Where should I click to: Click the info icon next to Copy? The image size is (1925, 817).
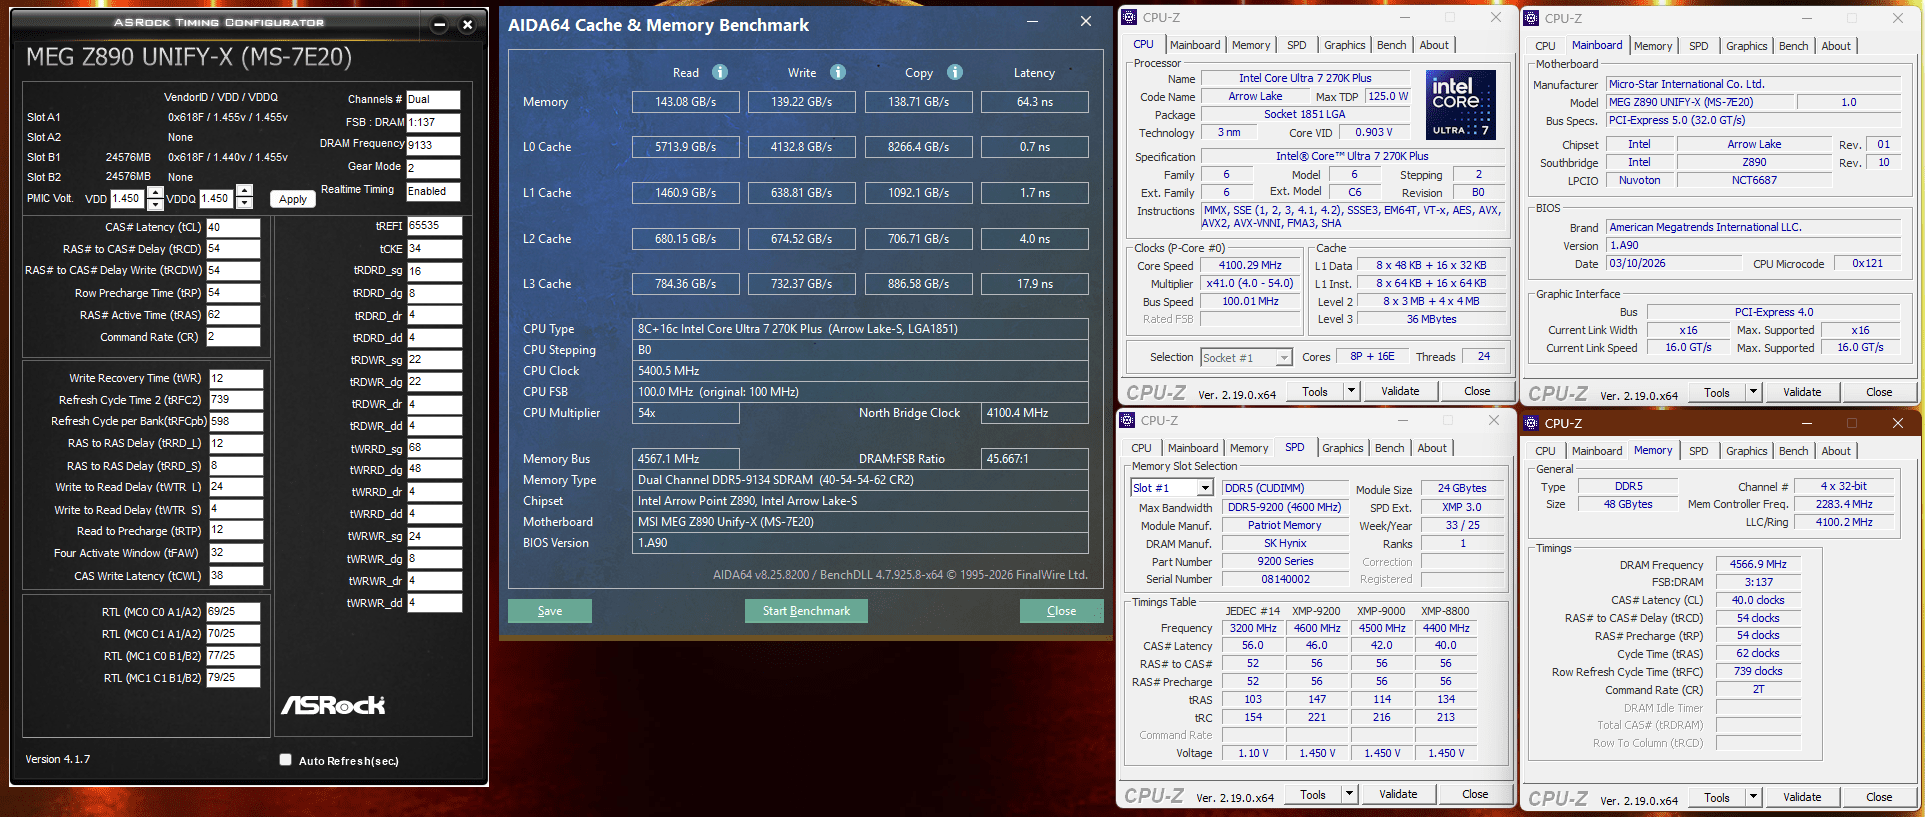[955, 72]
